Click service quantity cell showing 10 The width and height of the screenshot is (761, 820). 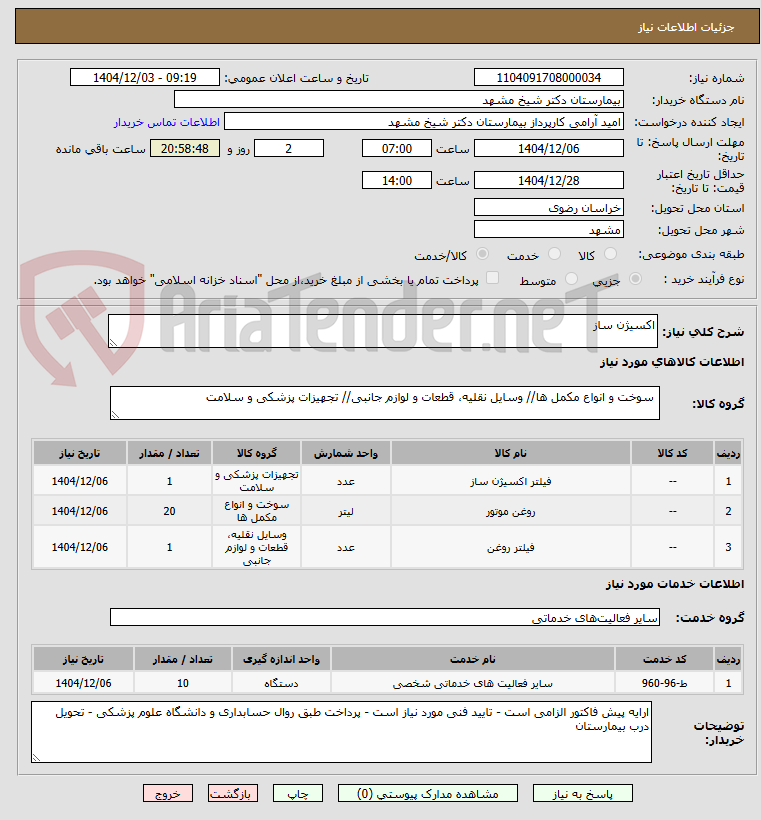tap(183, 683)
